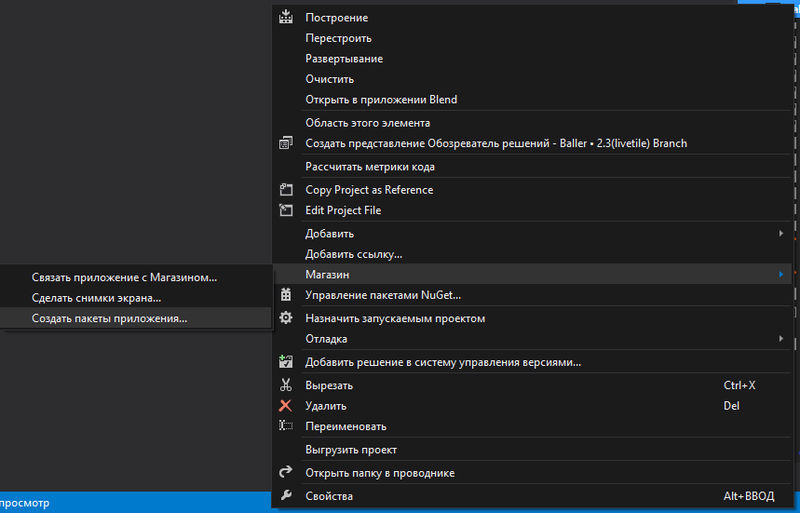Click the Ctrl+X shortcut text
The width and height of the screenshot is (800, 513).
pyautogui.click(x=739, y=385)
